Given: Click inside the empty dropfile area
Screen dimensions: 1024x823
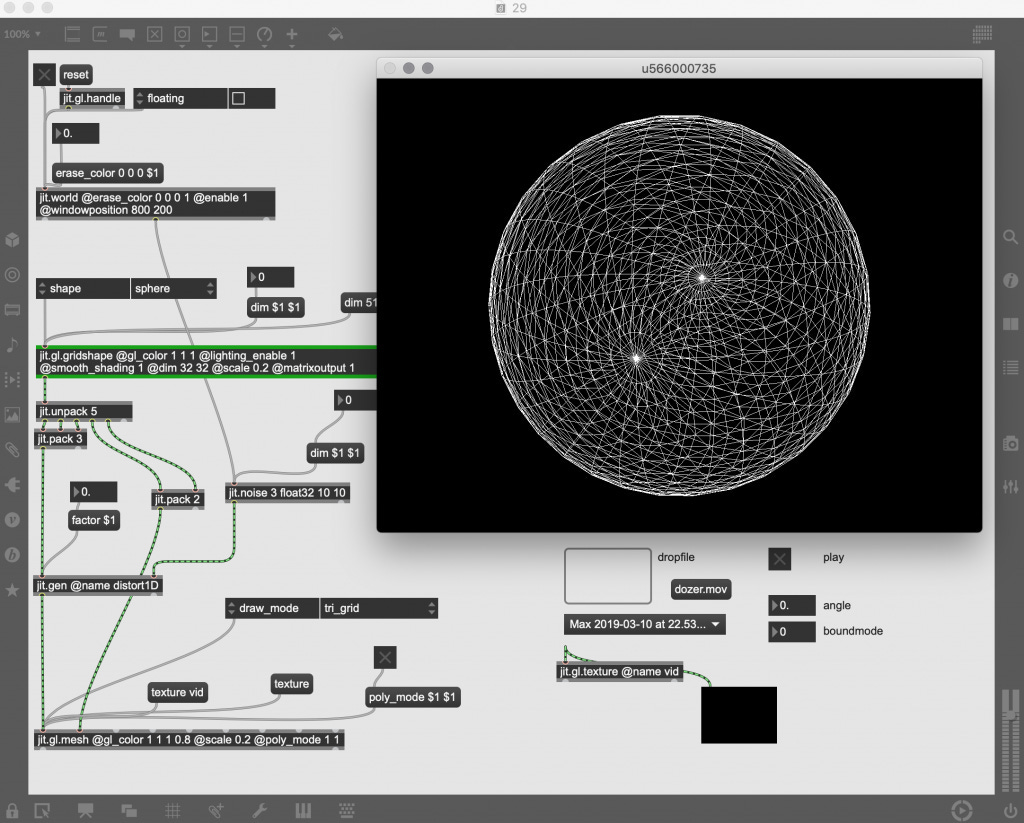Looking at the screenshot, I should click(607, 574).
